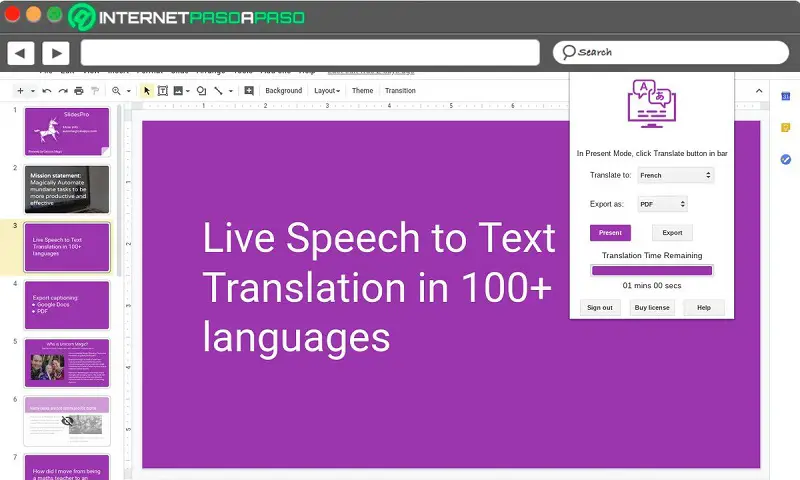The height and width of the screenshot is (480, 800).
Task: Select slide 1 SlidesPro thumbnail
Action: 67,132
